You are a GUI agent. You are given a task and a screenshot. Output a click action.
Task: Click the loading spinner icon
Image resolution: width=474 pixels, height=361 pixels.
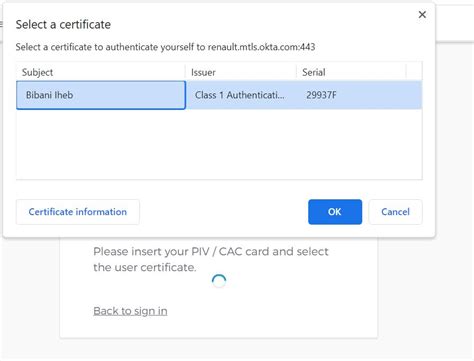(219, 281)
